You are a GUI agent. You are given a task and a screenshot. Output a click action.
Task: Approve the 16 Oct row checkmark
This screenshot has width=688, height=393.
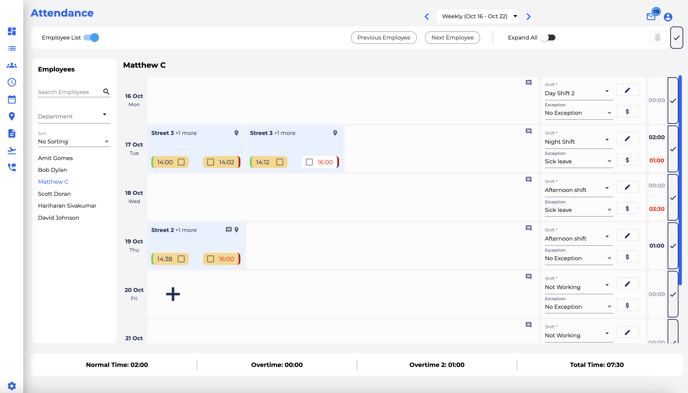(673, 100)
